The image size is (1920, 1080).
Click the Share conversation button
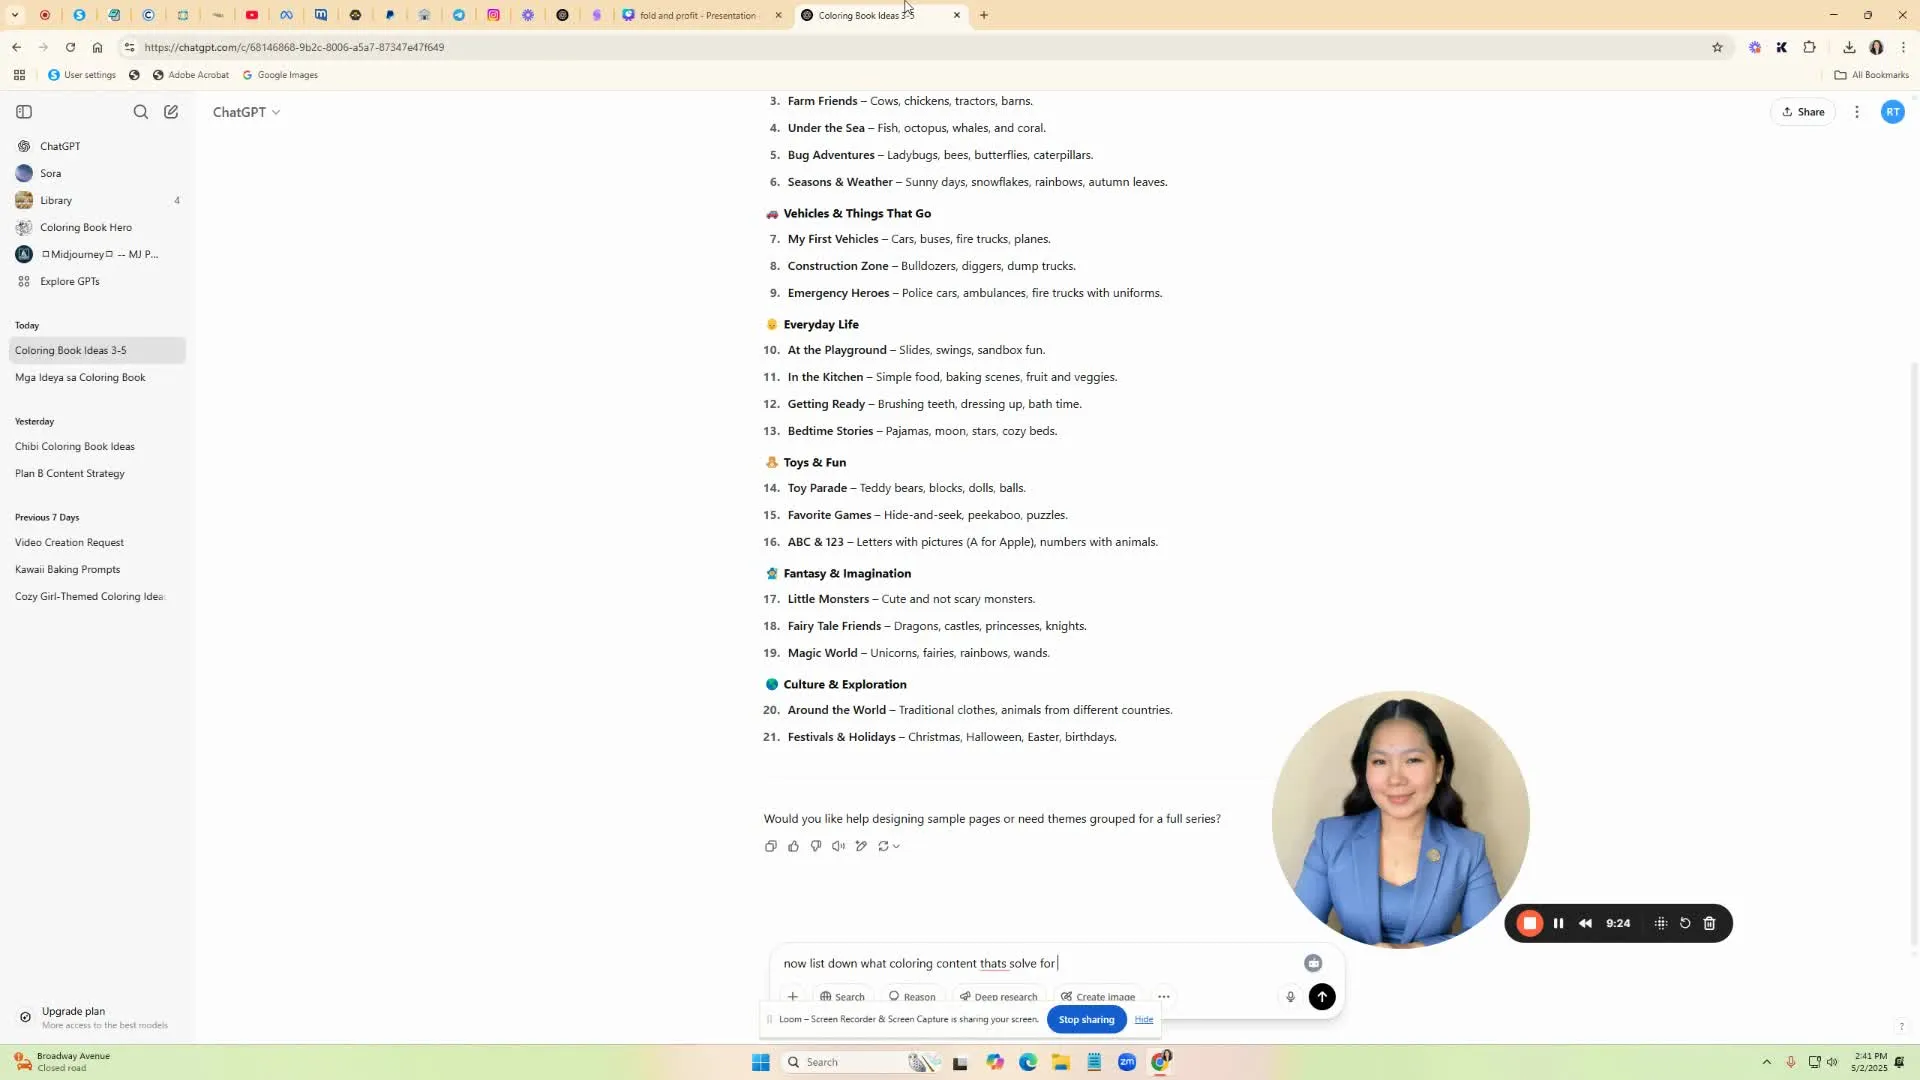click(1803, 112)
